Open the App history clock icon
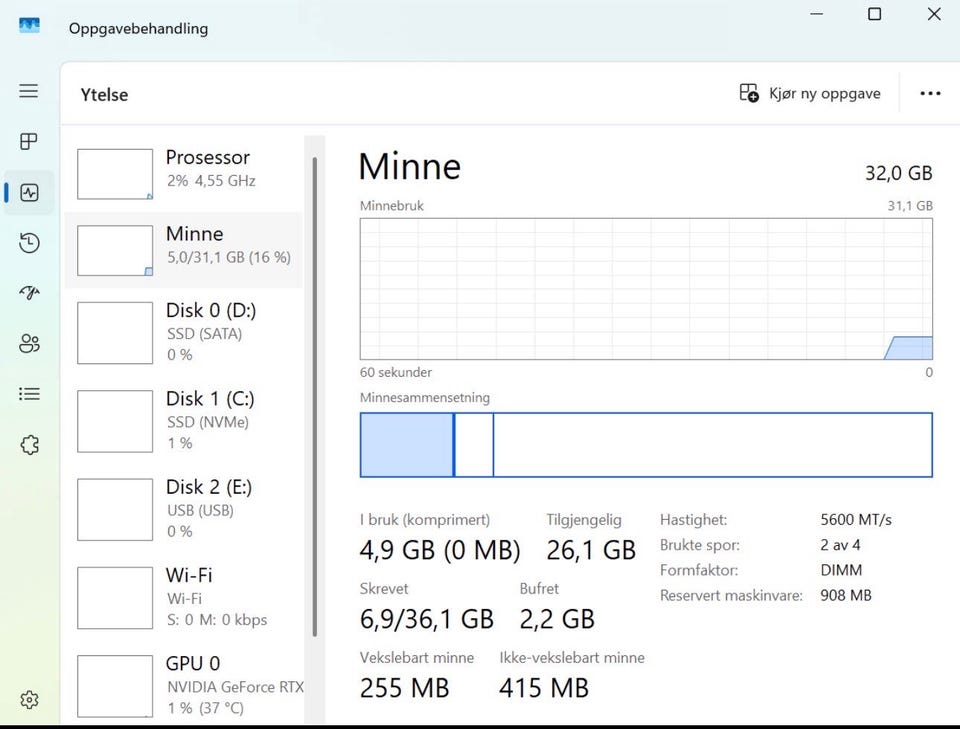The height and width of the screenshot is (729, 960). pyautogui.click(x=29, y=243)
